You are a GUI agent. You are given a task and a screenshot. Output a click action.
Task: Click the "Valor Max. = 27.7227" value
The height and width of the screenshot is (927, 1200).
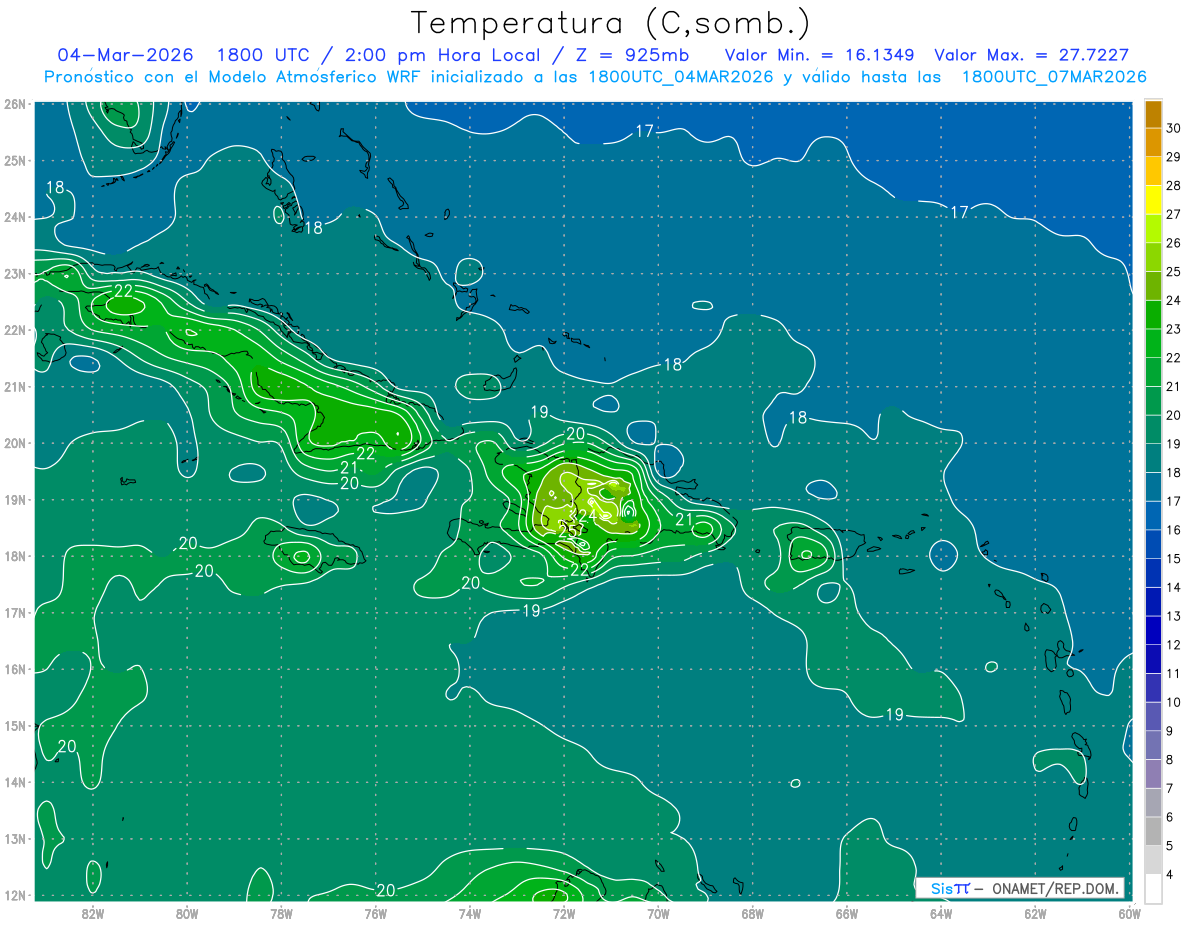click(x=1032, y=55)
